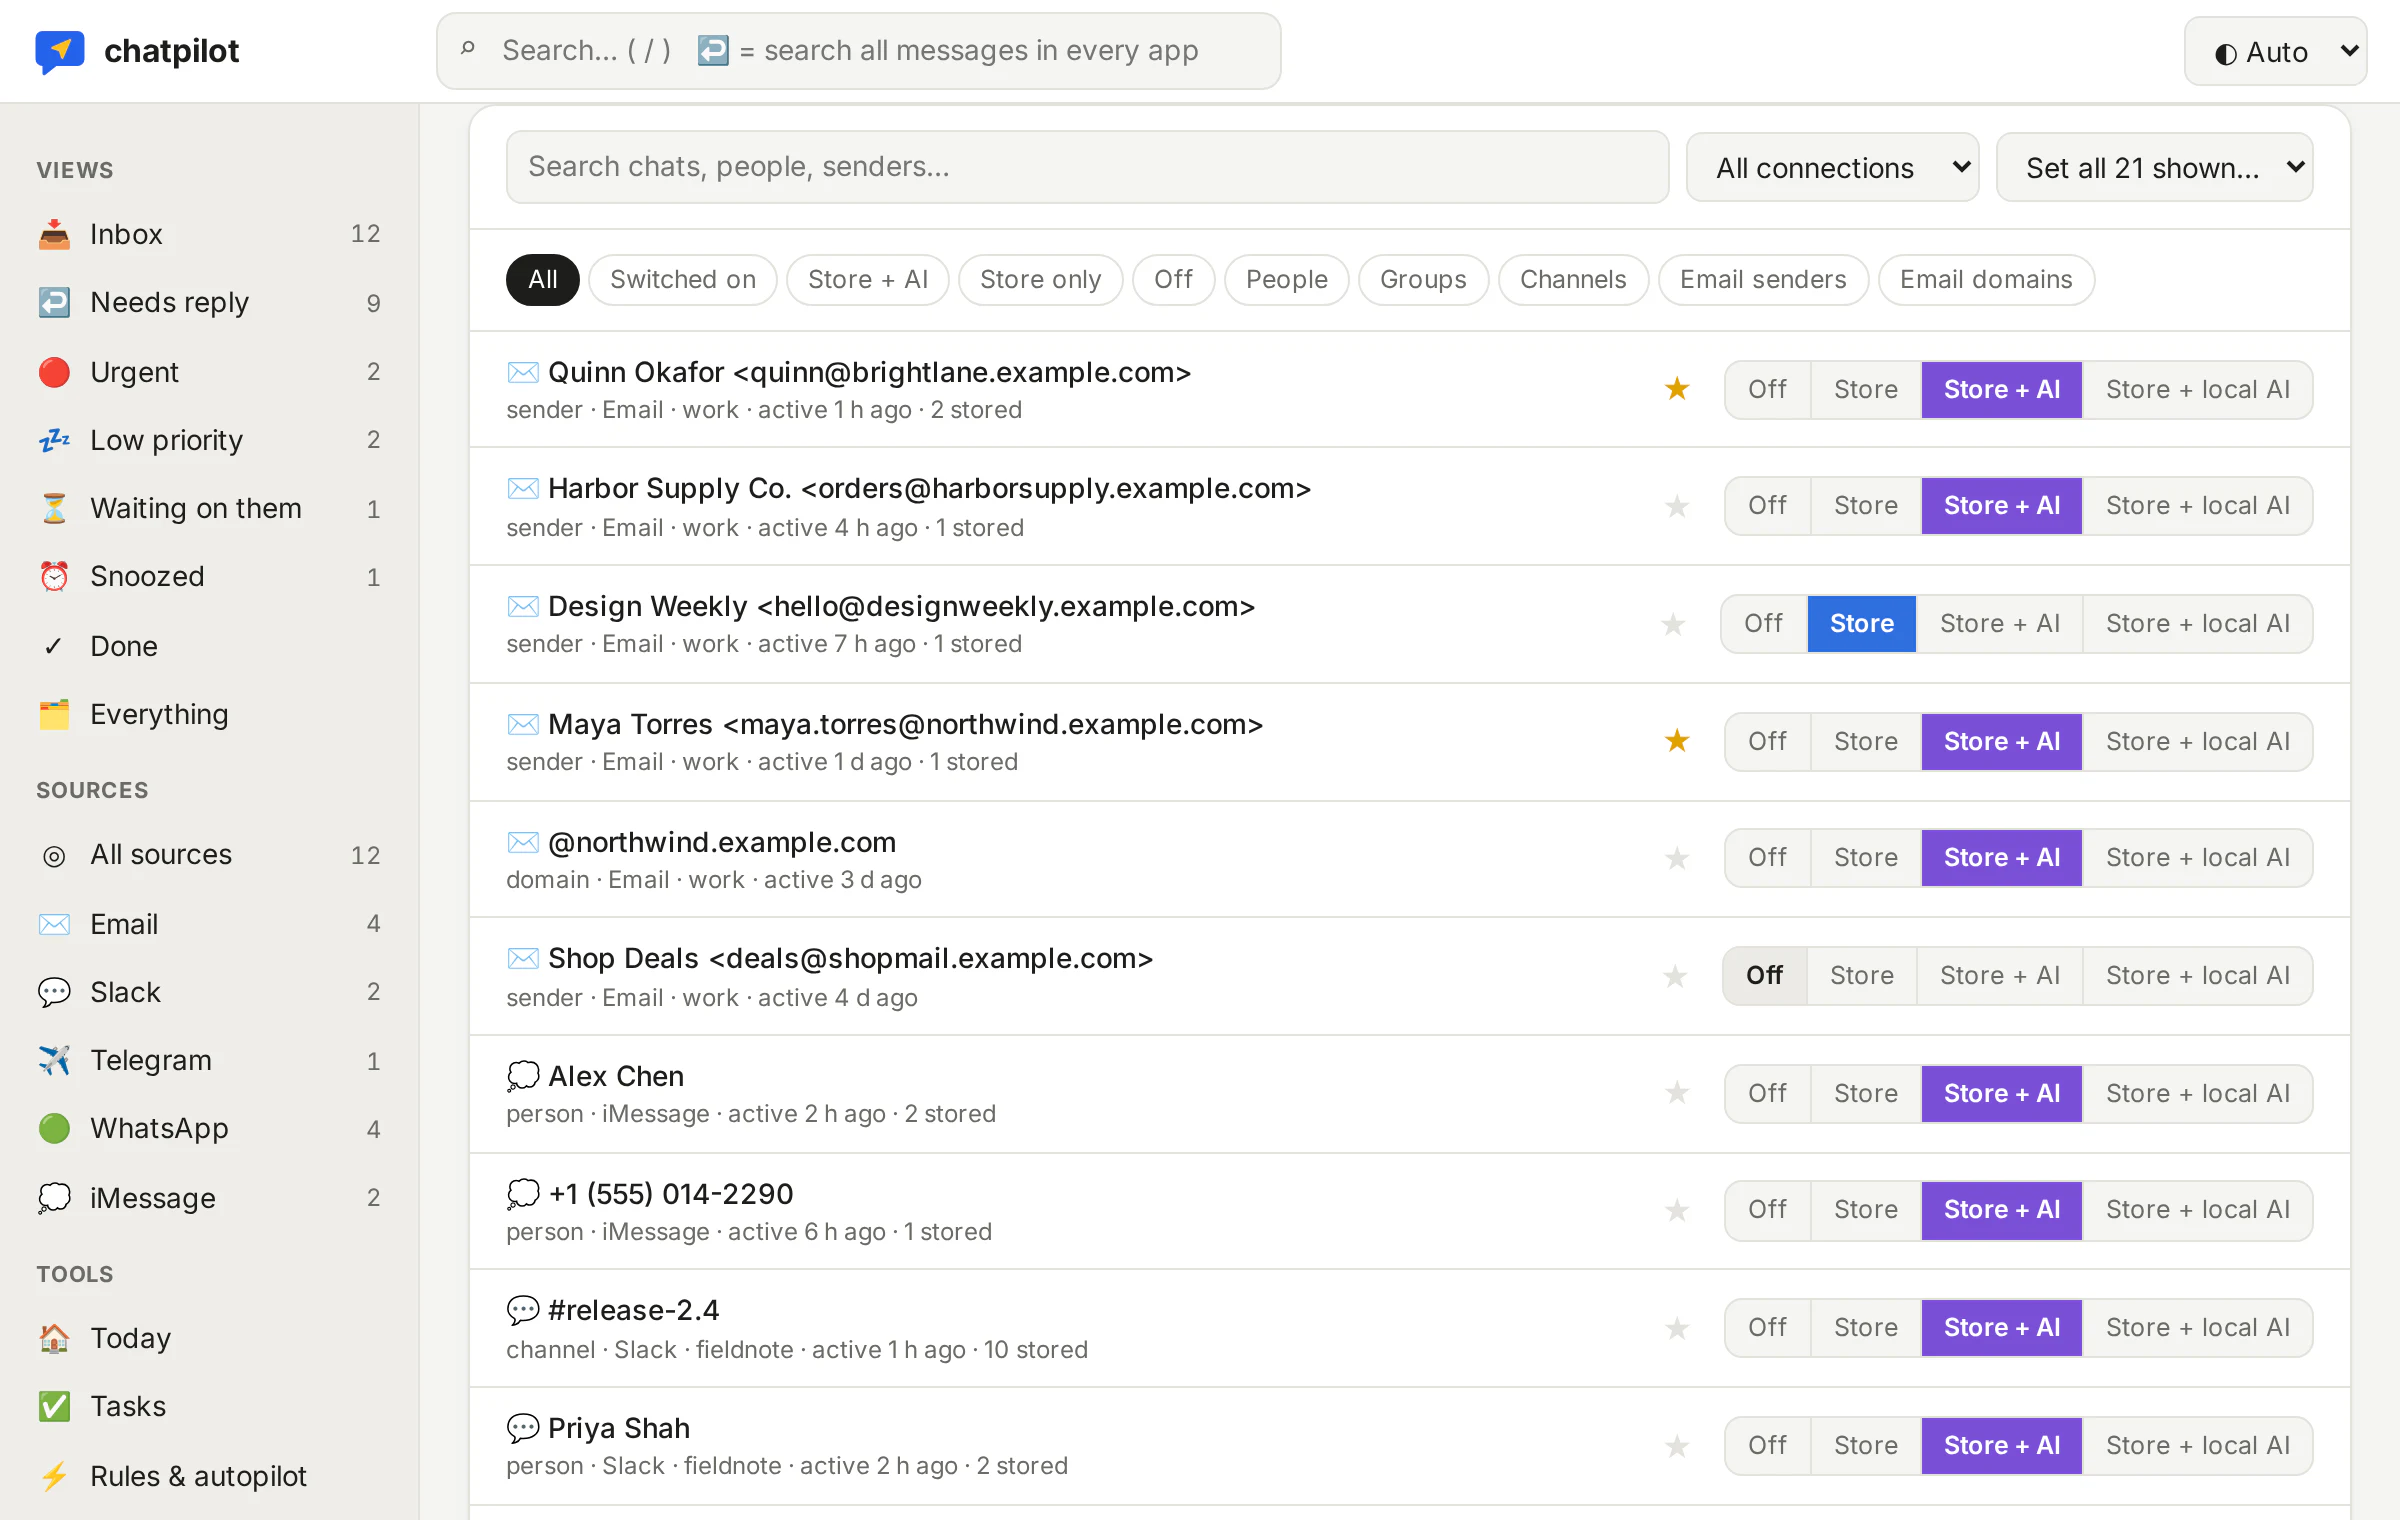Focus the Search chats, people, senders field
Viewport: 2400px width, 1520px height.
[1087, 167]
